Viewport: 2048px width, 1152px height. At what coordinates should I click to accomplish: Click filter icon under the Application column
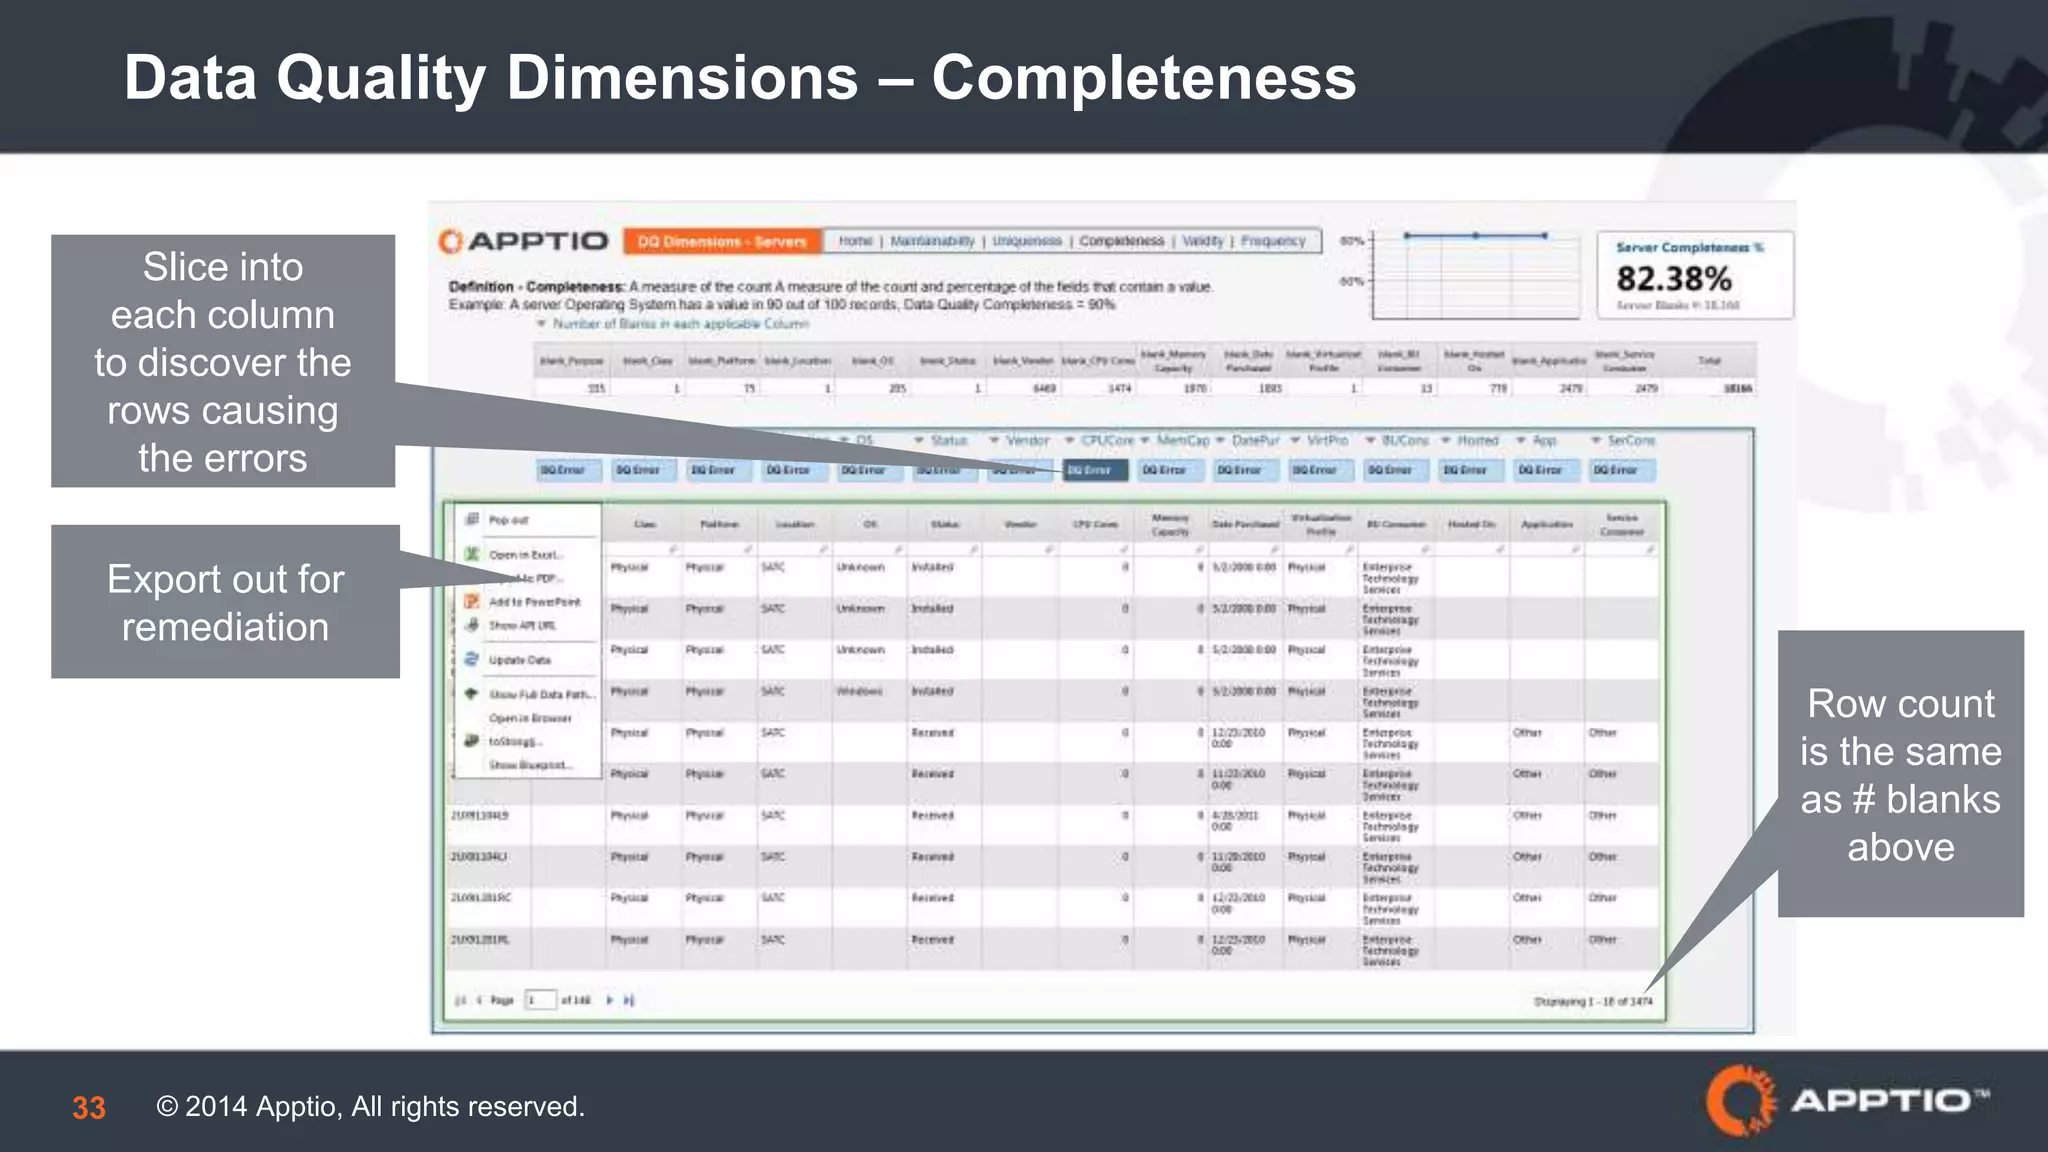tap(1576, 549)
